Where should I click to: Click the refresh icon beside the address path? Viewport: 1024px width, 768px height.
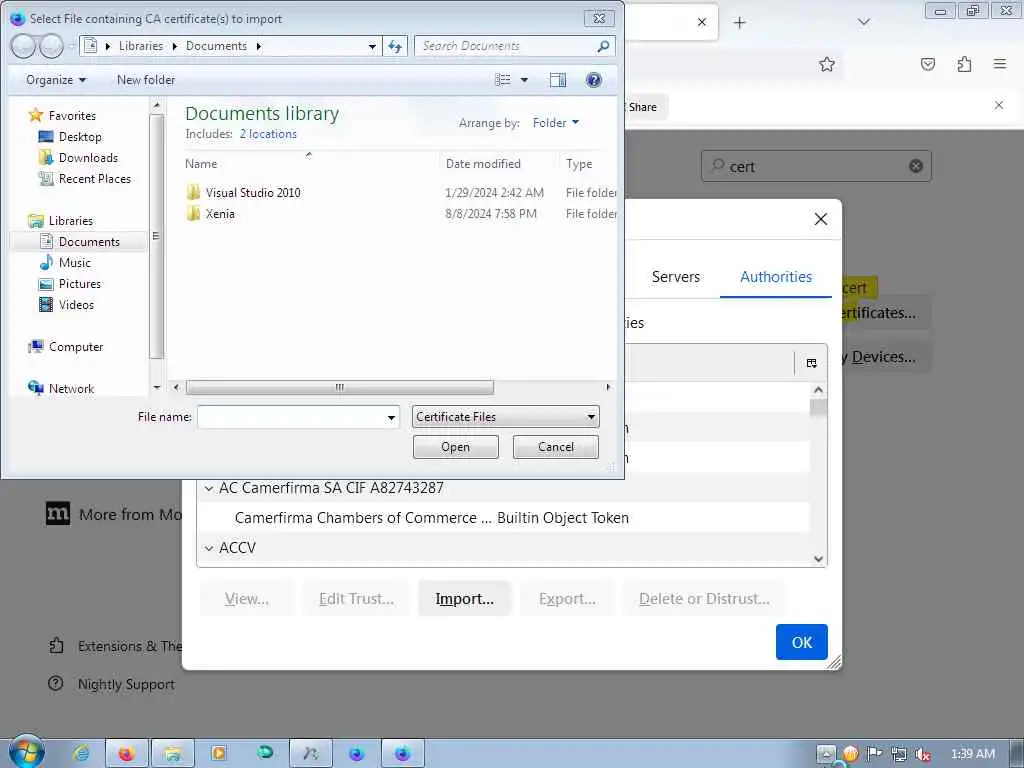click(395, 46)
